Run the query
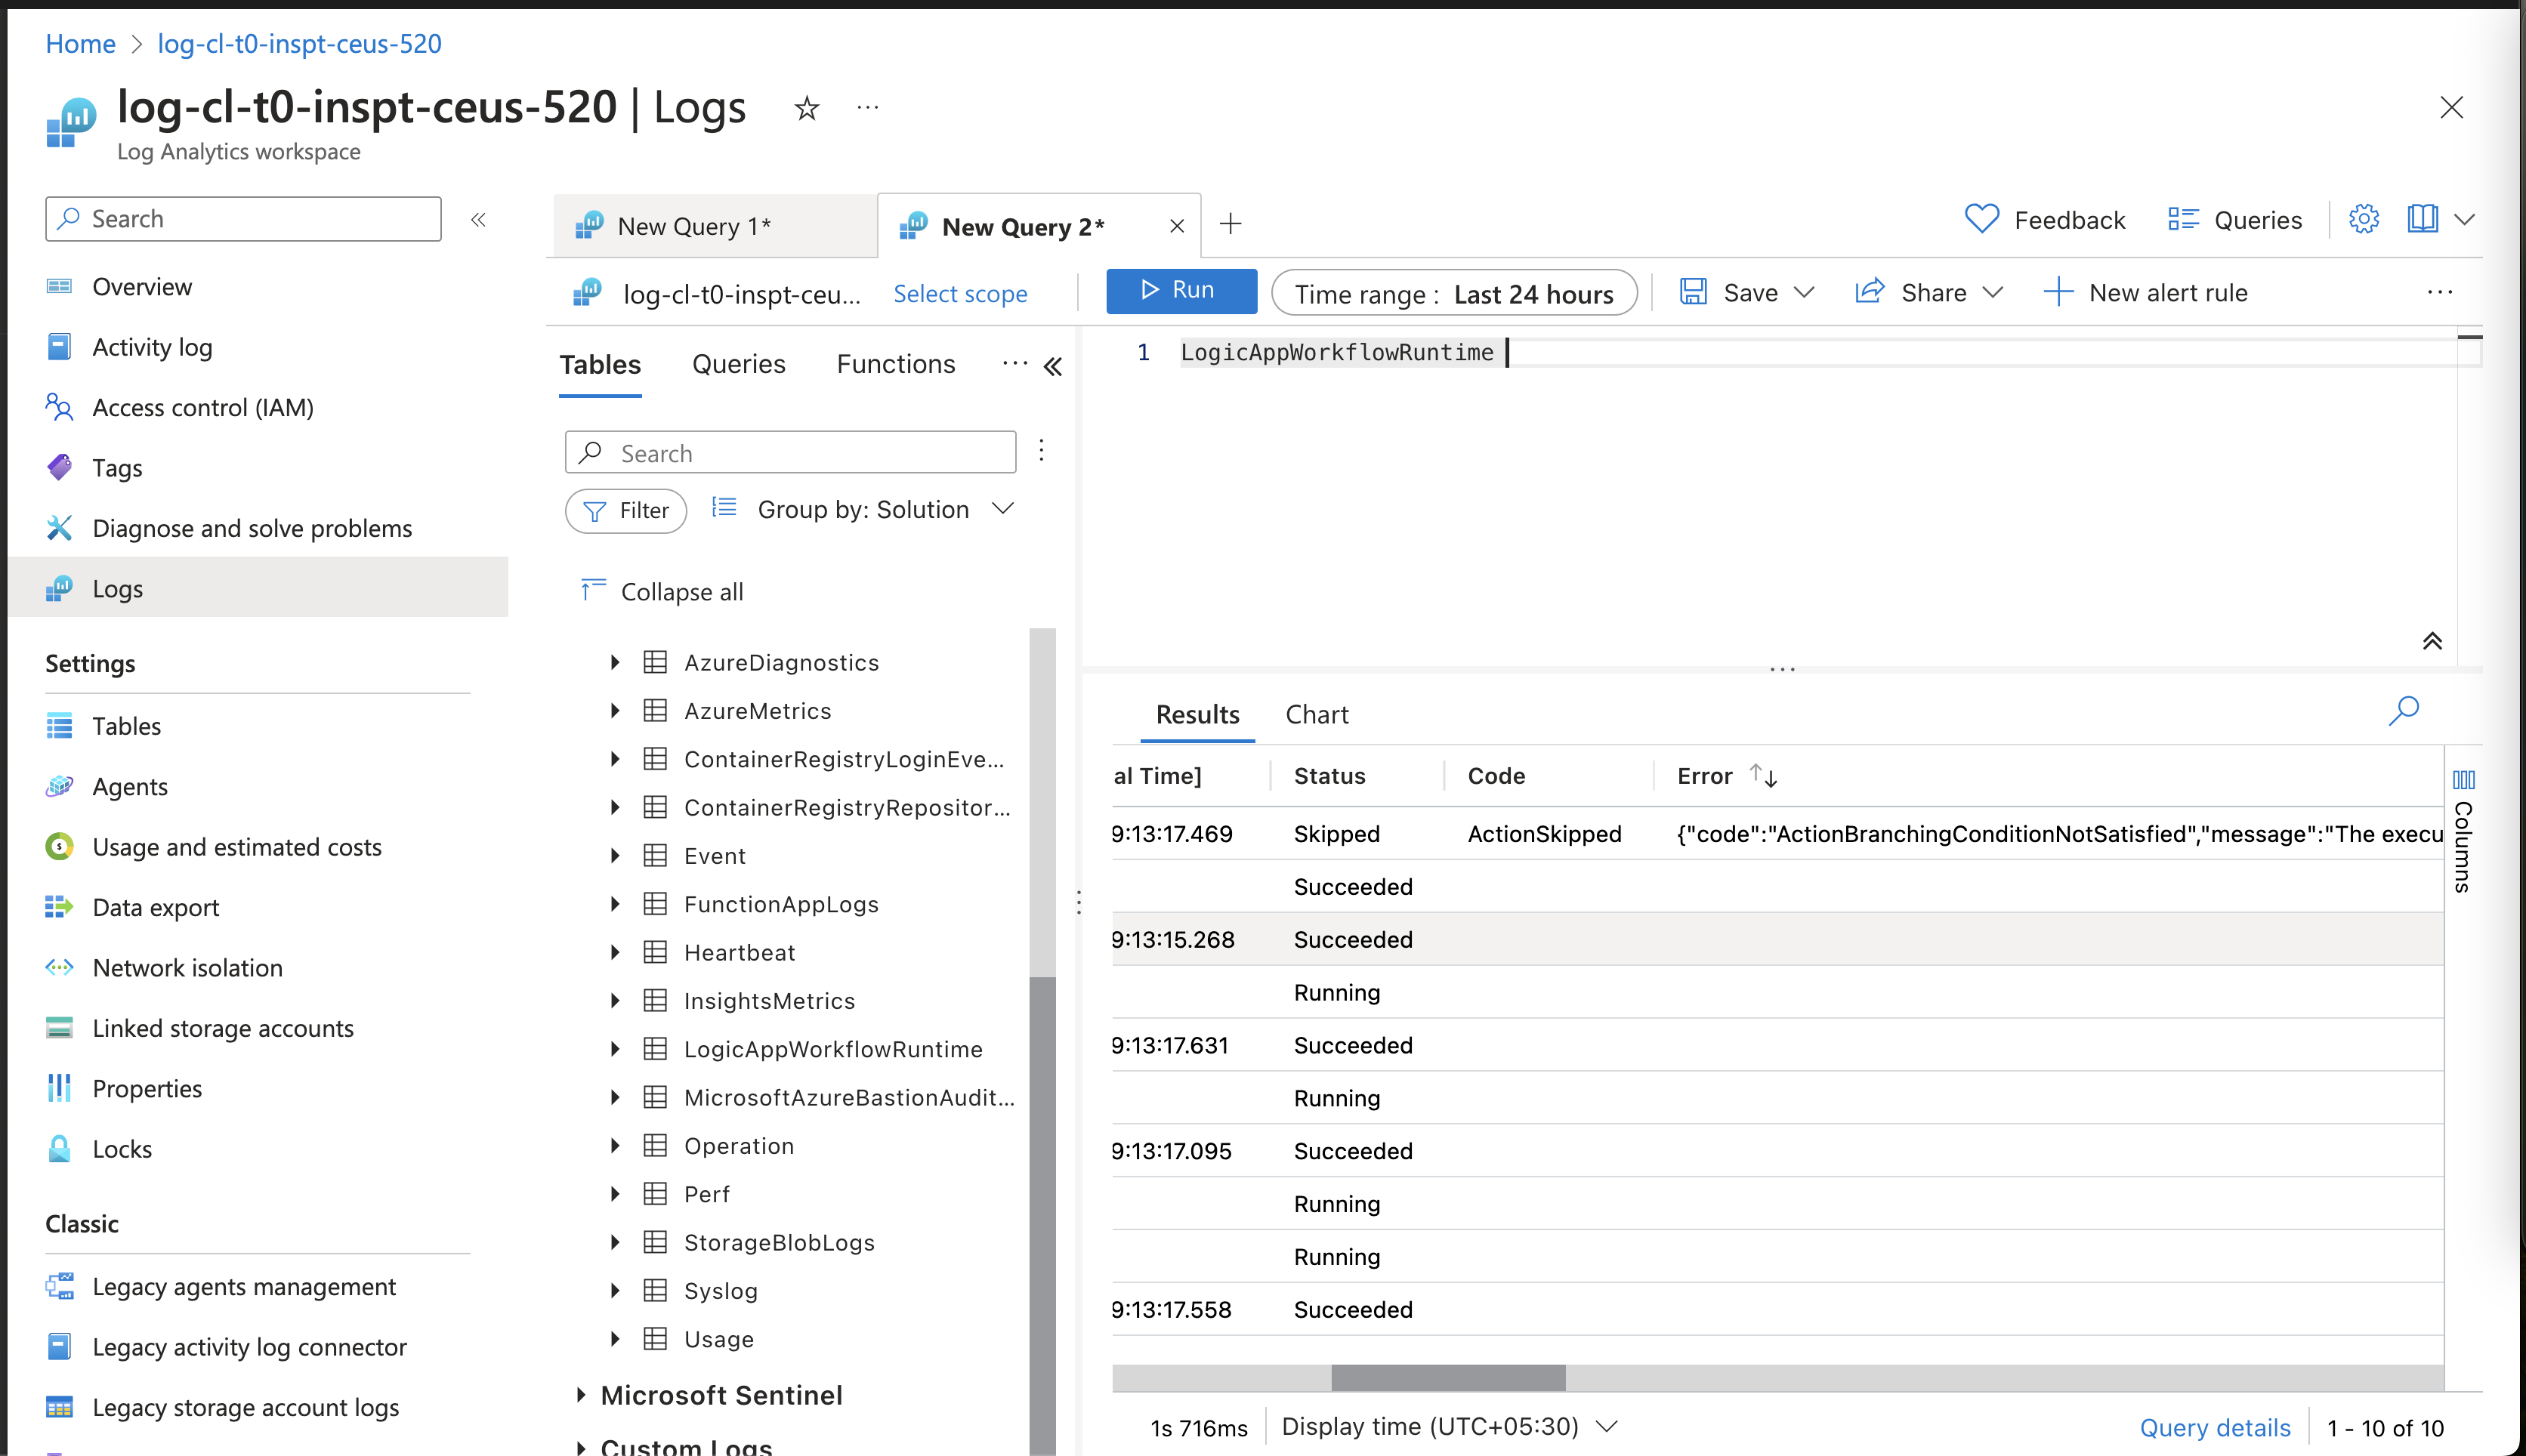 pyautogui.click(x=1181, y=290)
